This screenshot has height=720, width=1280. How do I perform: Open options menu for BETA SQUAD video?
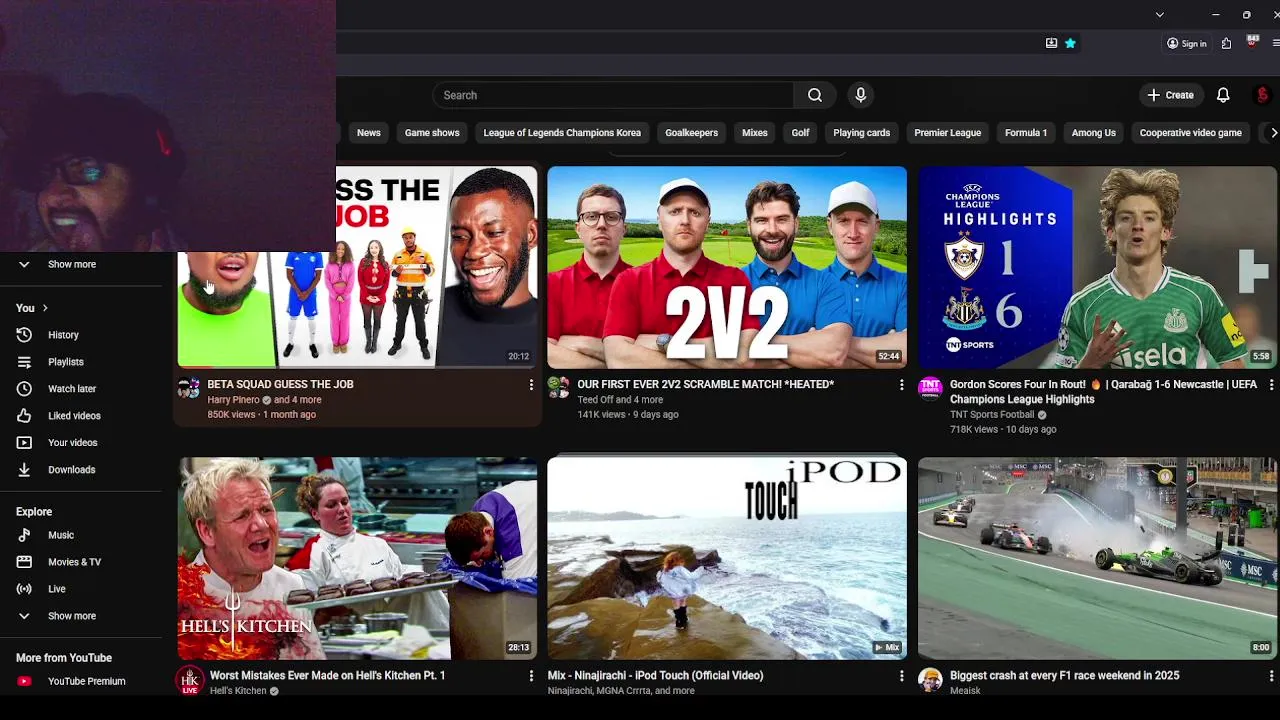(531, 384)
